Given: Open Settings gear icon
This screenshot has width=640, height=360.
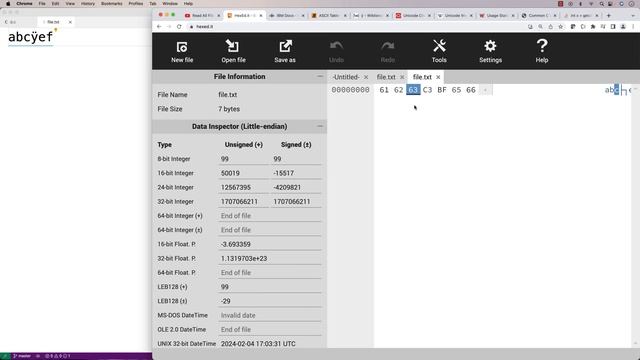Looking at the screenshot, I should pos(490,46).
